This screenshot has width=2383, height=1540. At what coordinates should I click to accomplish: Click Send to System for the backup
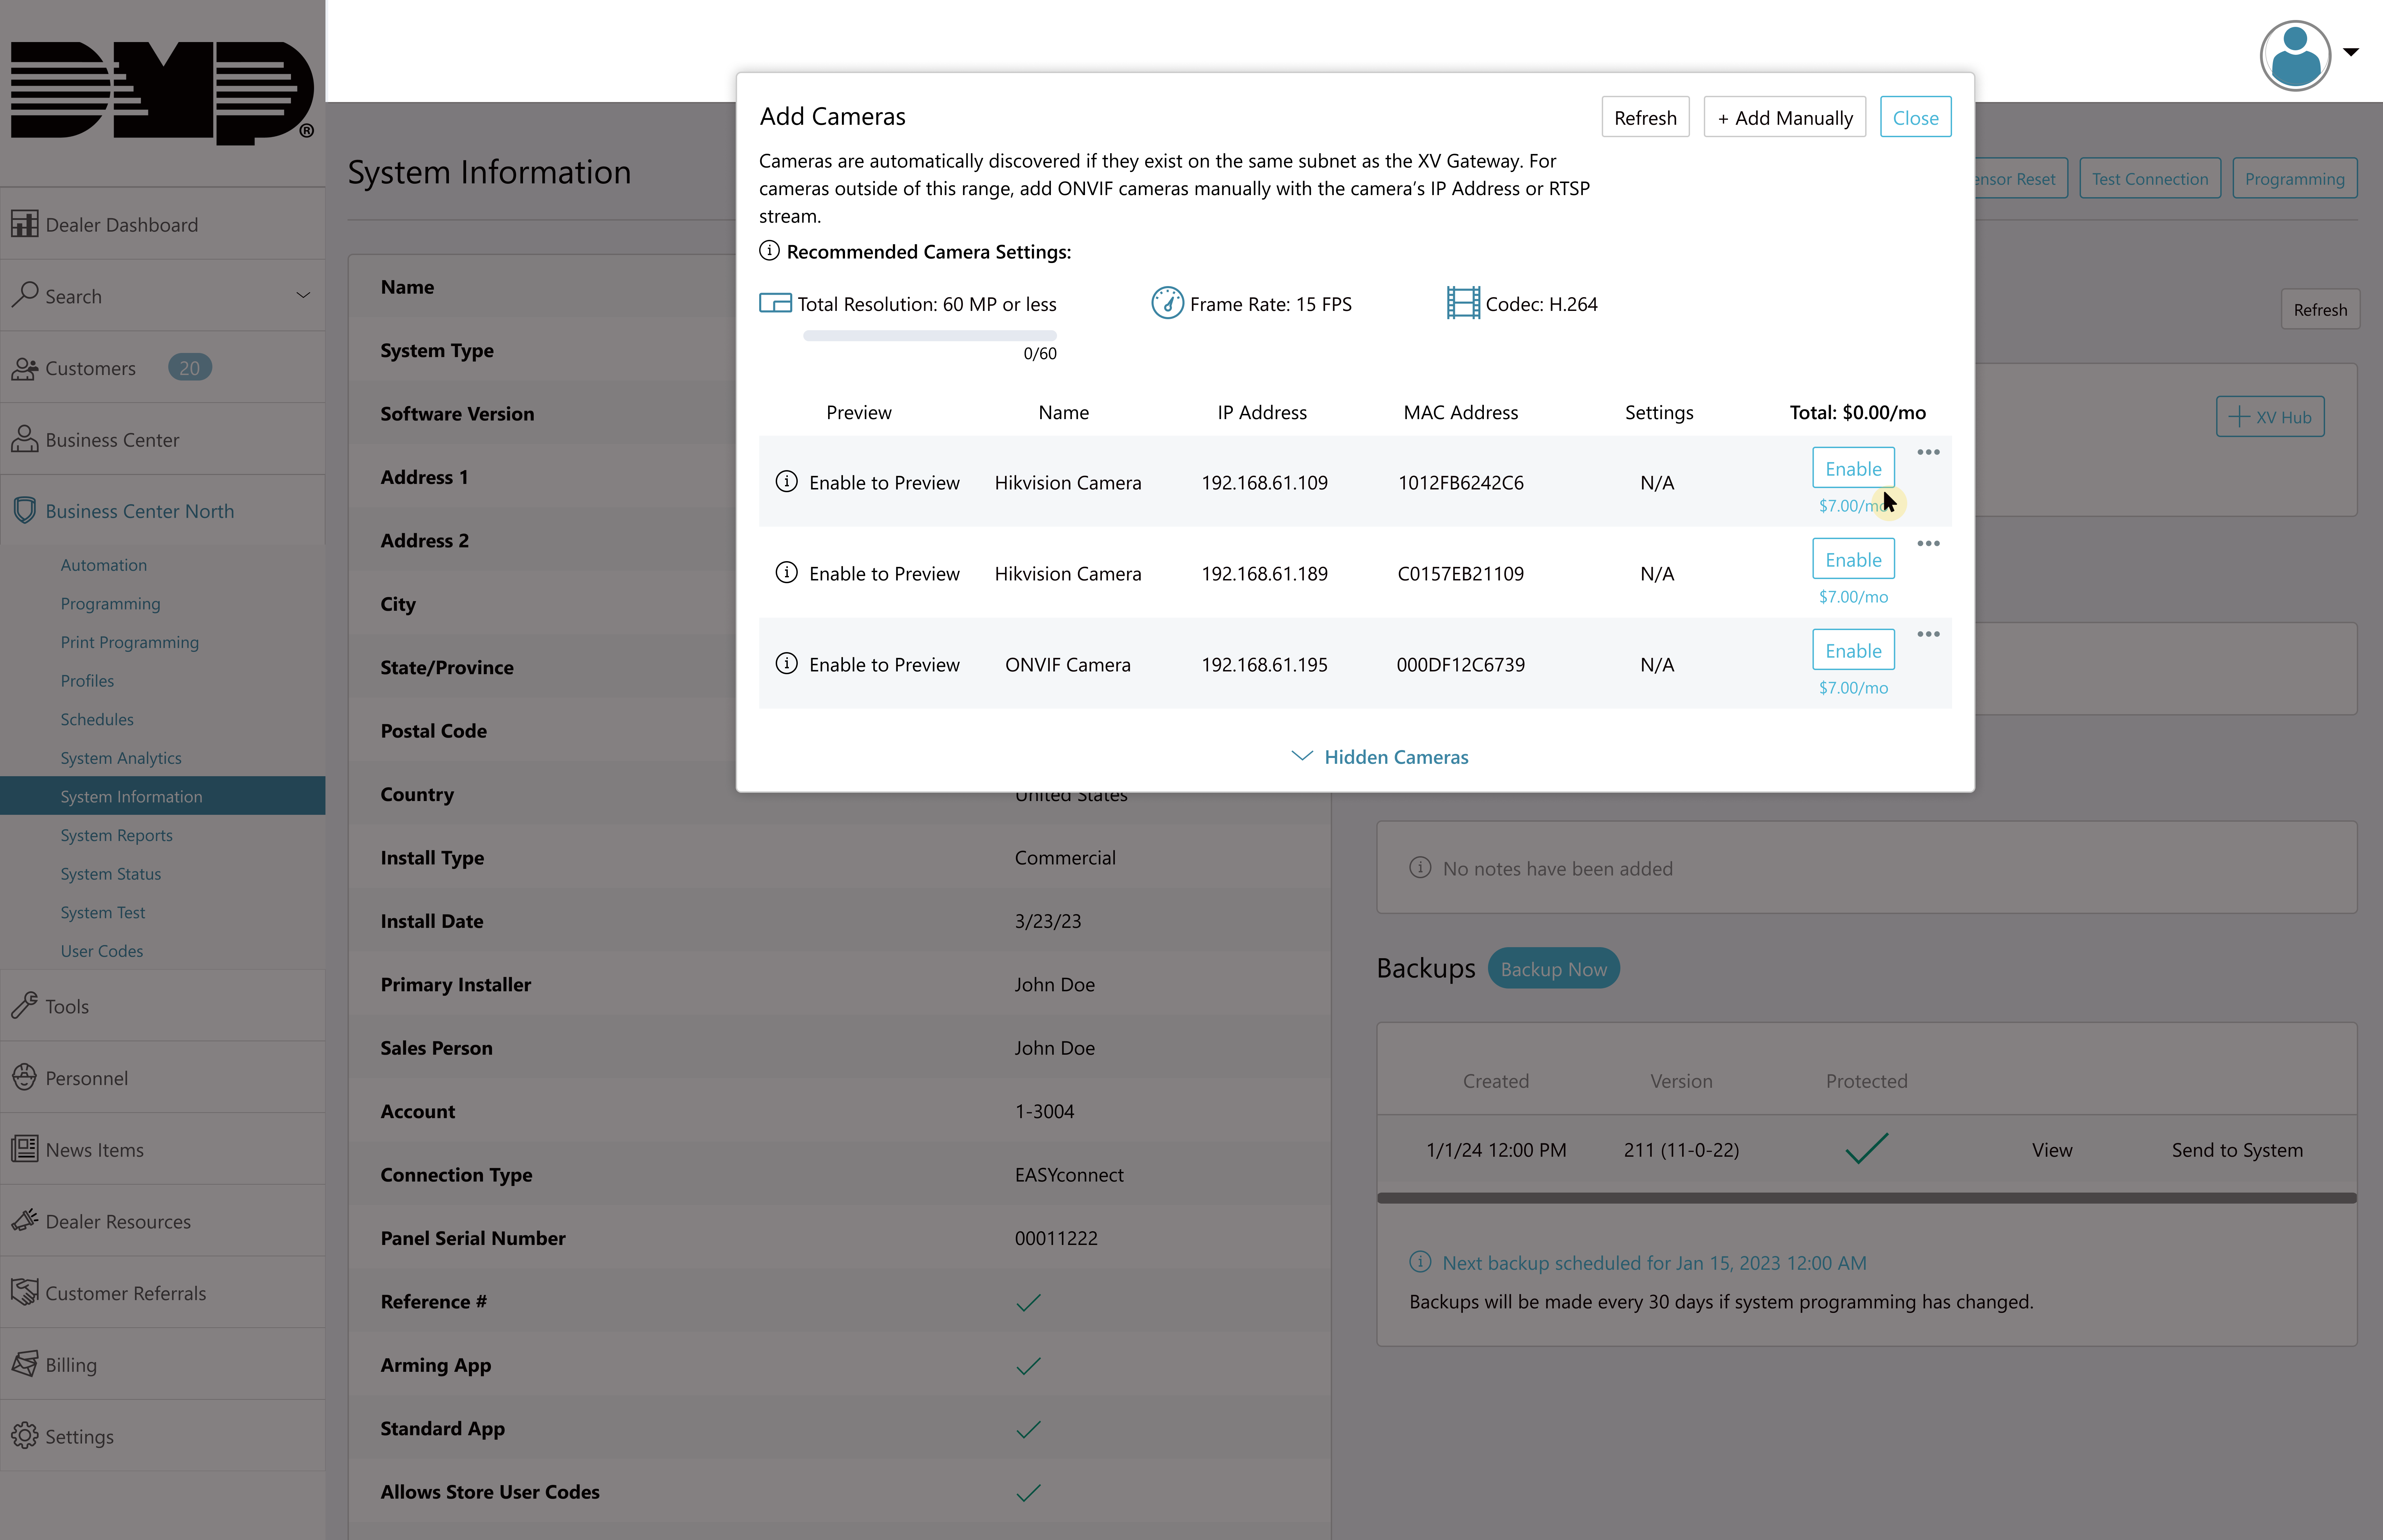coord(2237,1149)
